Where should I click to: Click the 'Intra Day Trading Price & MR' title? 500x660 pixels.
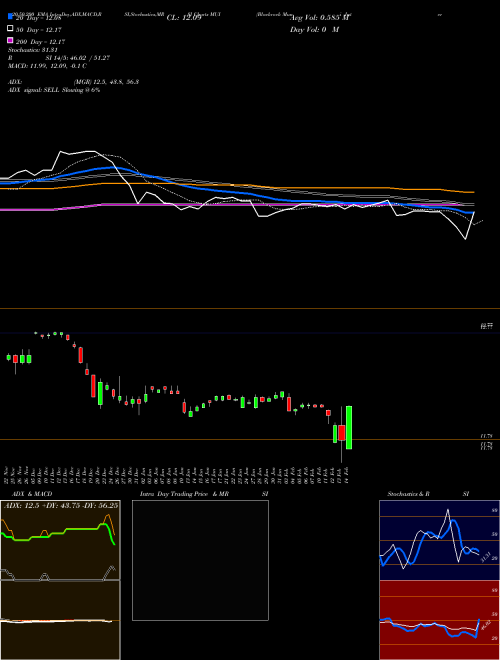184,494
